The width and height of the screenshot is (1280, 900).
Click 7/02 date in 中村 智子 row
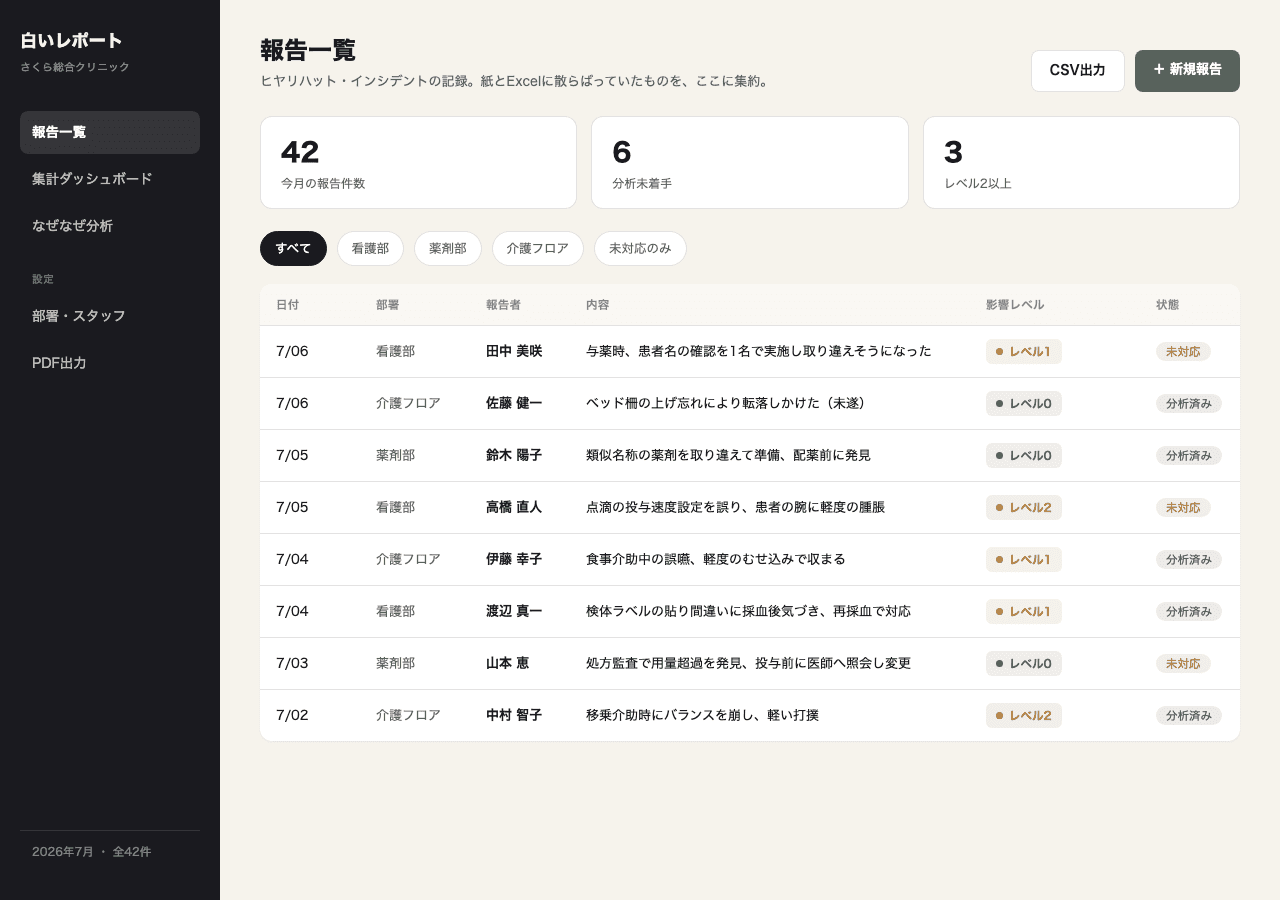pyautogui.click(x=292, y=715)
